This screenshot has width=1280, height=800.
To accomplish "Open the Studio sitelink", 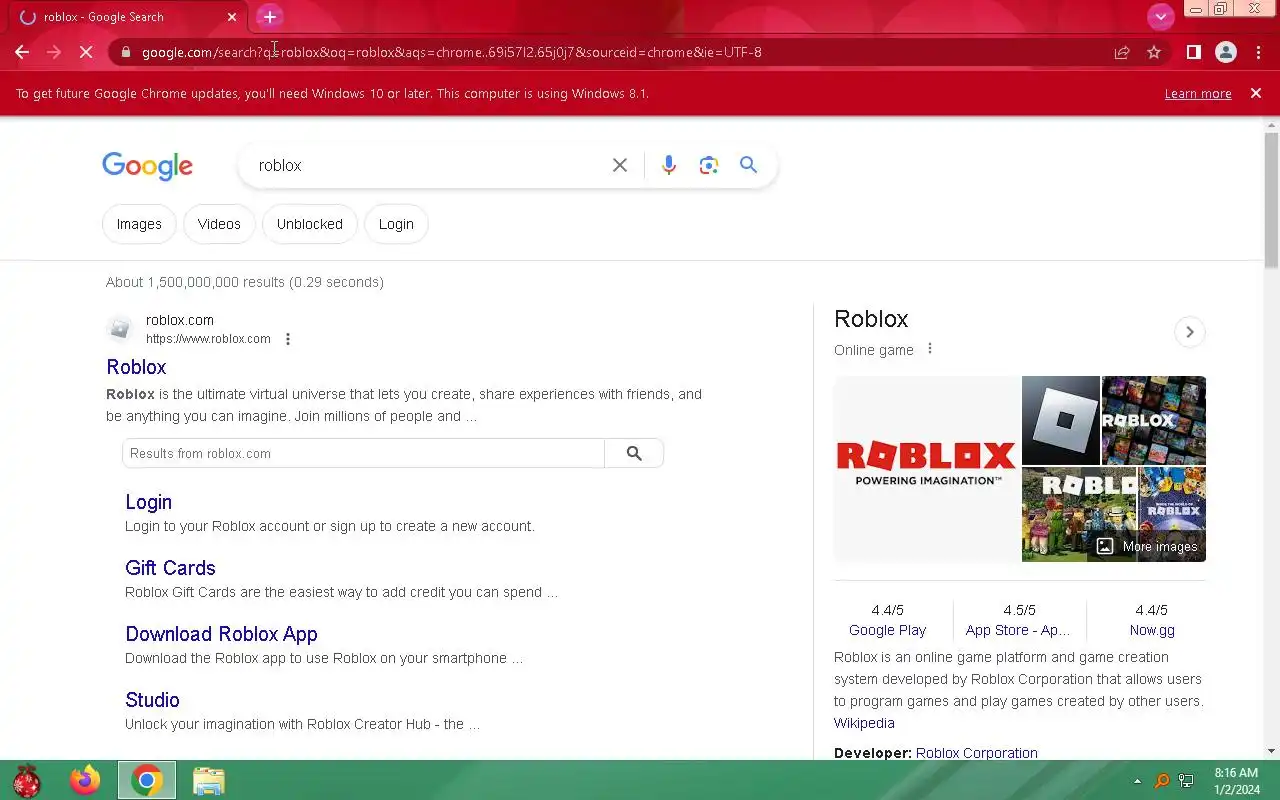I will pyautogui.click(x=152, y=700).
